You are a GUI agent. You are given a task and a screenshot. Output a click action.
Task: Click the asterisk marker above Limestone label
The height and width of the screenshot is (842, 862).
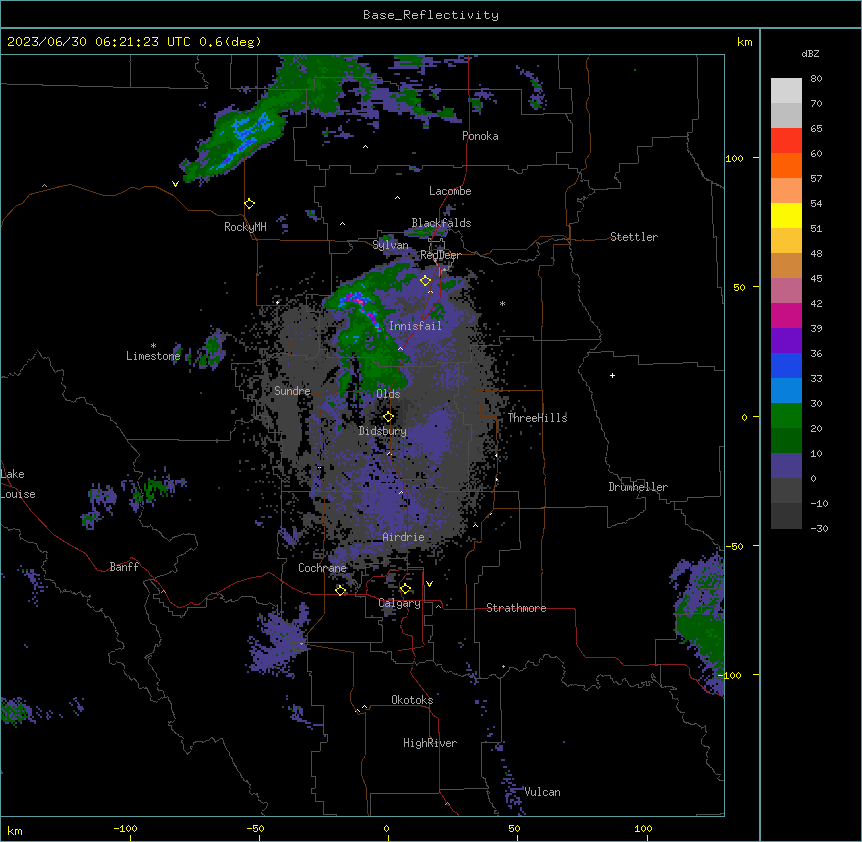(x=153, y=346)
